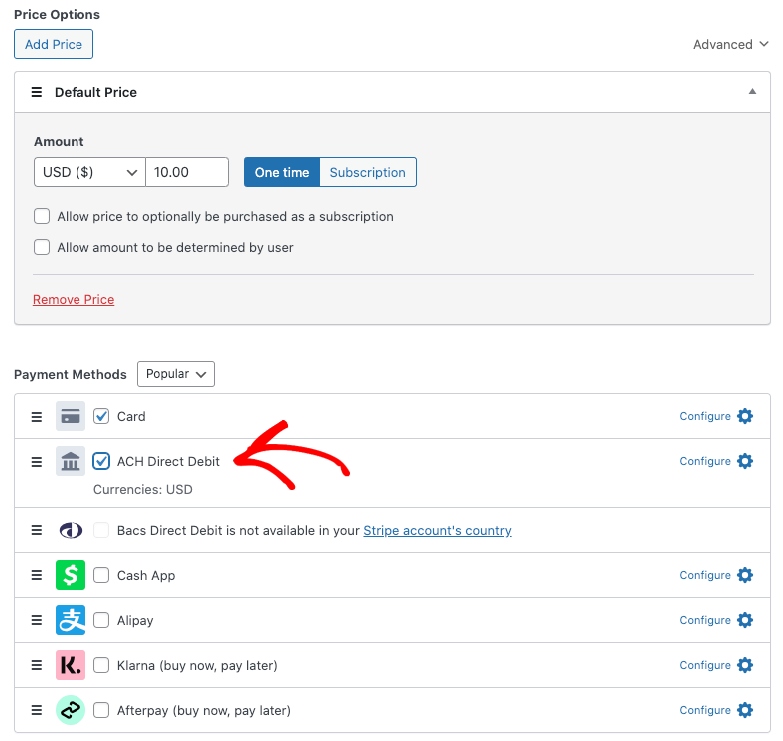This screenshot has height=741, width=783.
Task: Click the Afterpay logo icon
Action: pos(70,710)
